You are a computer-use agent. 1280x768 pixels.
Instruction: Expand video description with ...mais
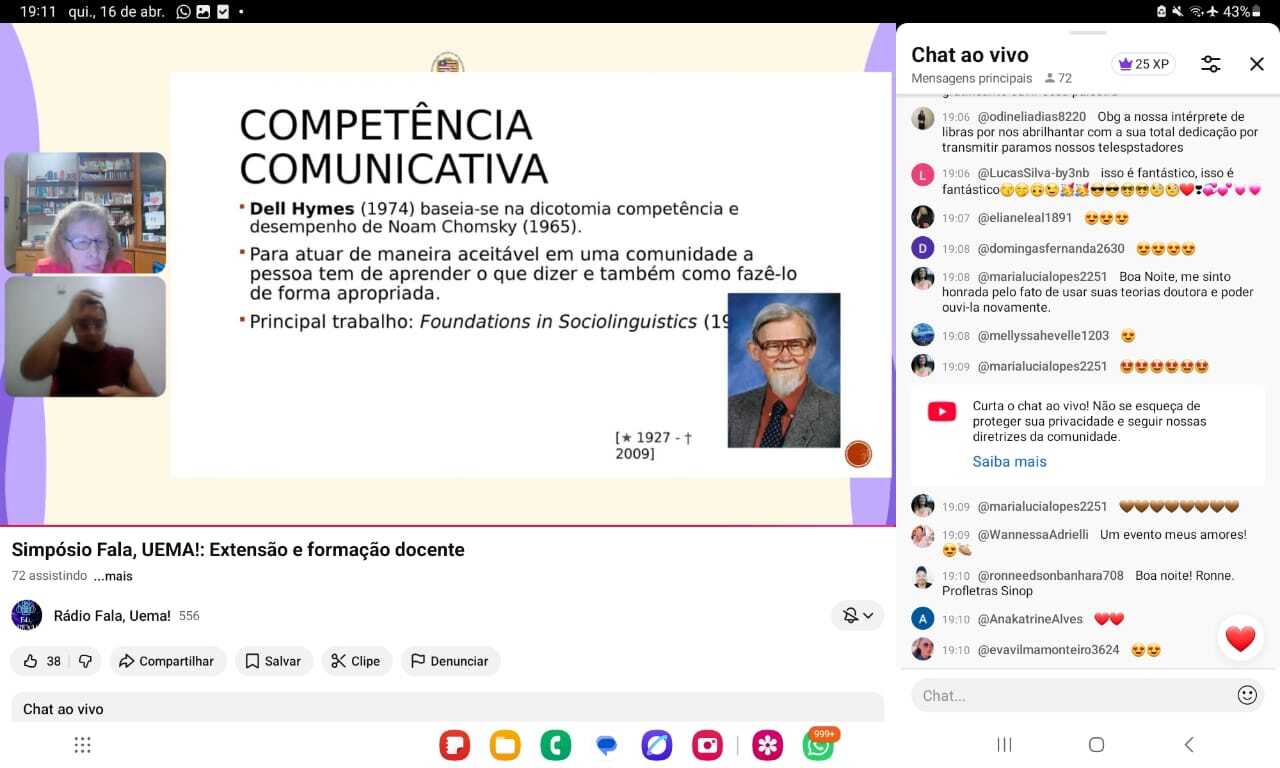[x=113, y=576]
